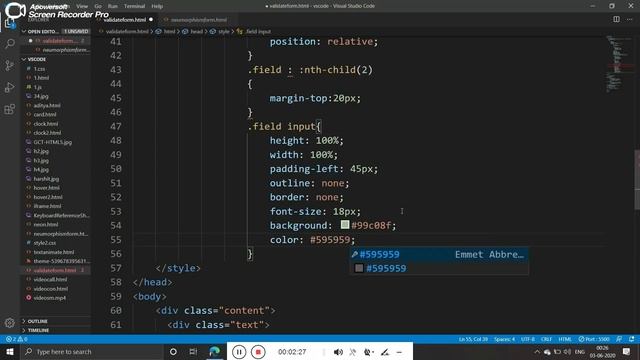The image size is (640, 360).
Task: Open GCT-HTML5.jpg in the explorer
Action: pyautogui.click(x=53, y=142)
